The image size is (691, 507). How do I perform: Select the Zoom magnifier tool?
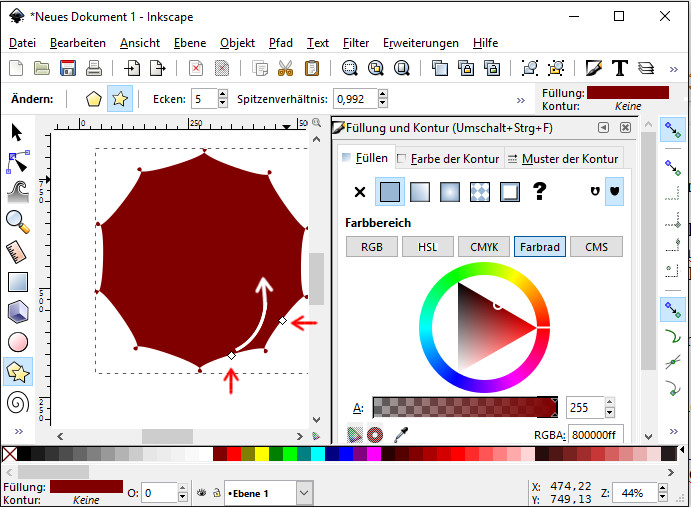tap(17, 222)
